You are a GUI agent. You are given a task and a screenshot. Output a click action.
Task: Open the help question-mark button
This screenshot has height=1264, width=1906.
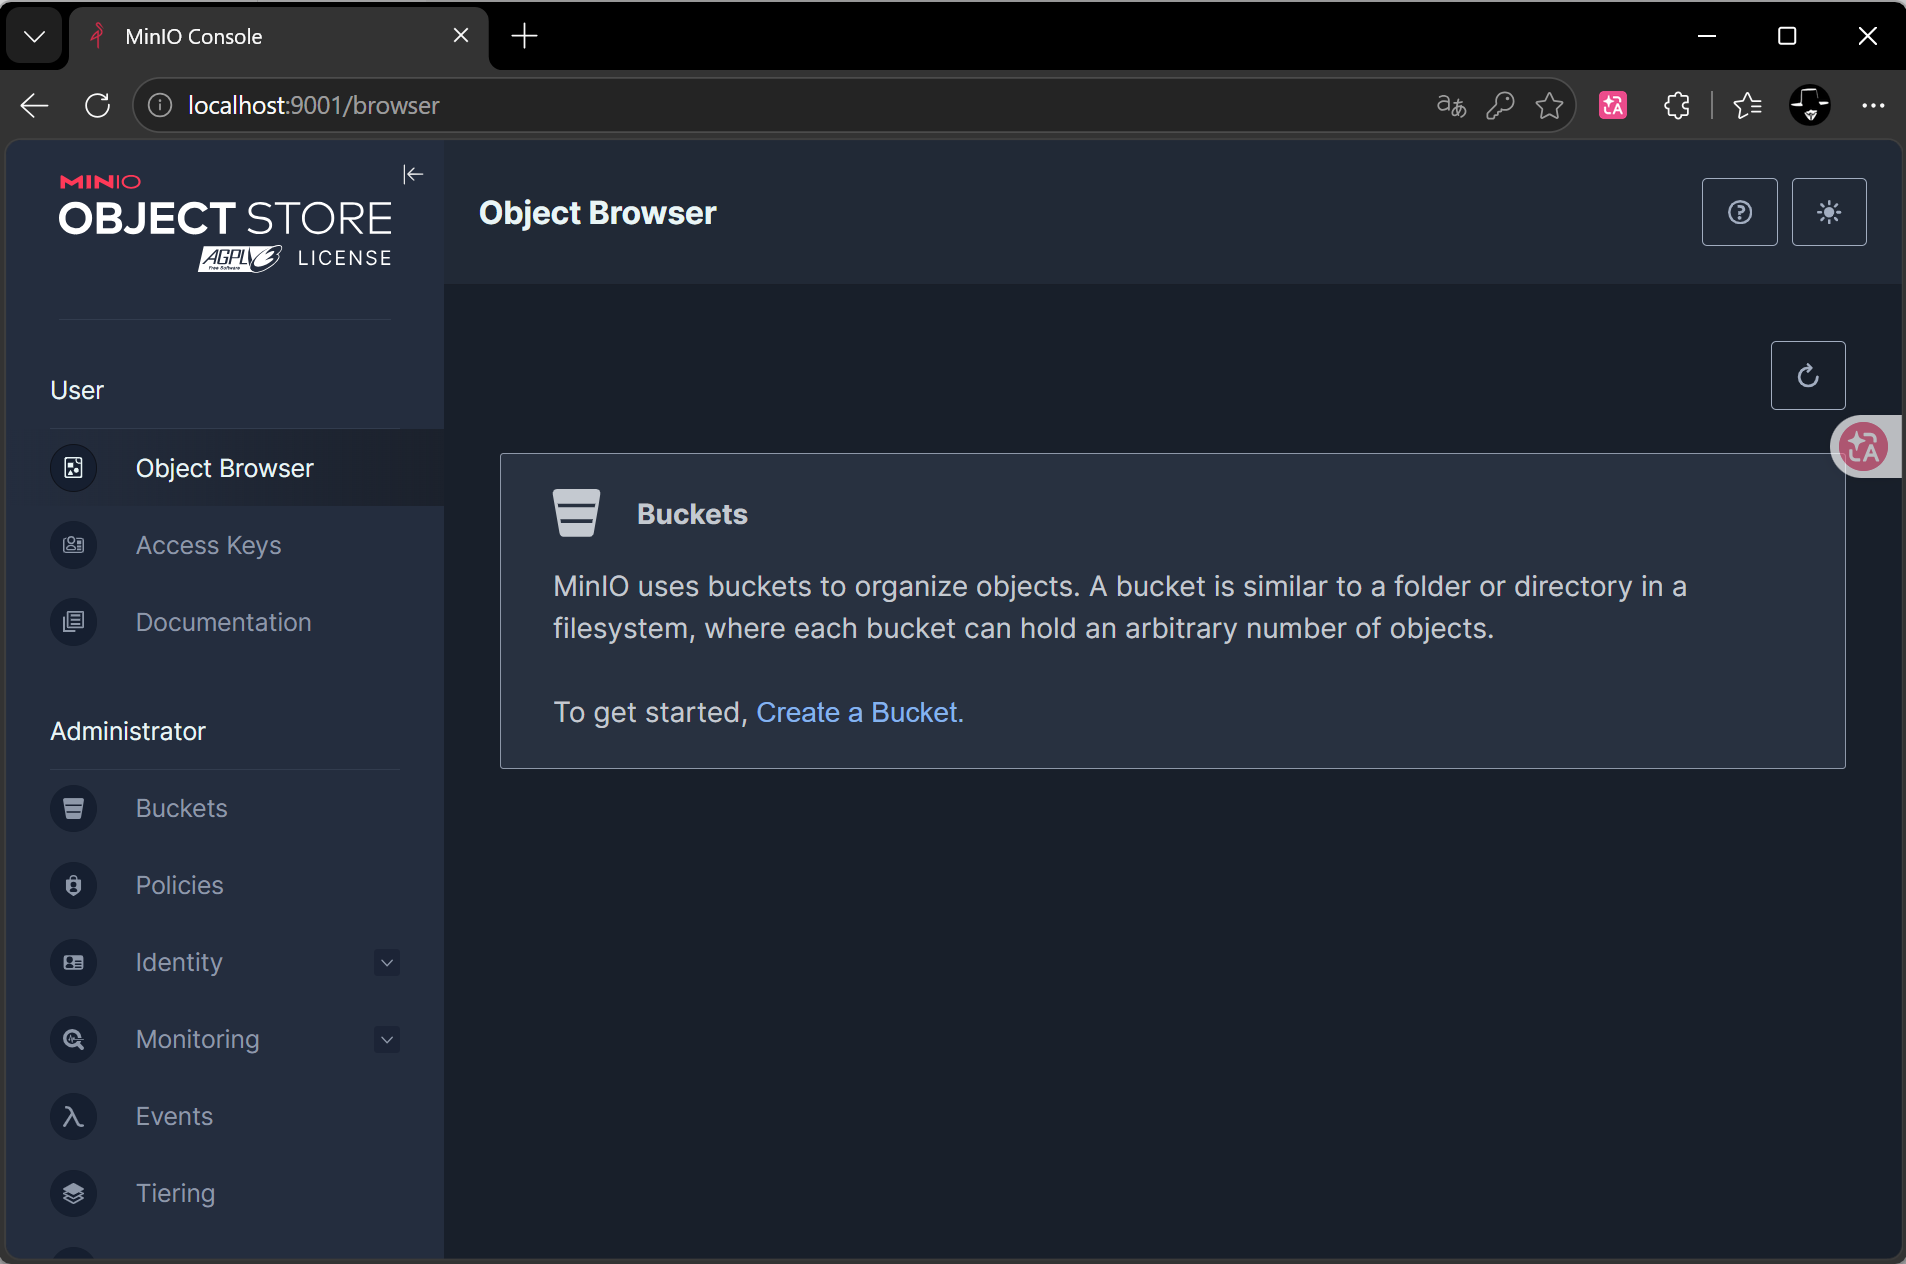[1739, 212]
